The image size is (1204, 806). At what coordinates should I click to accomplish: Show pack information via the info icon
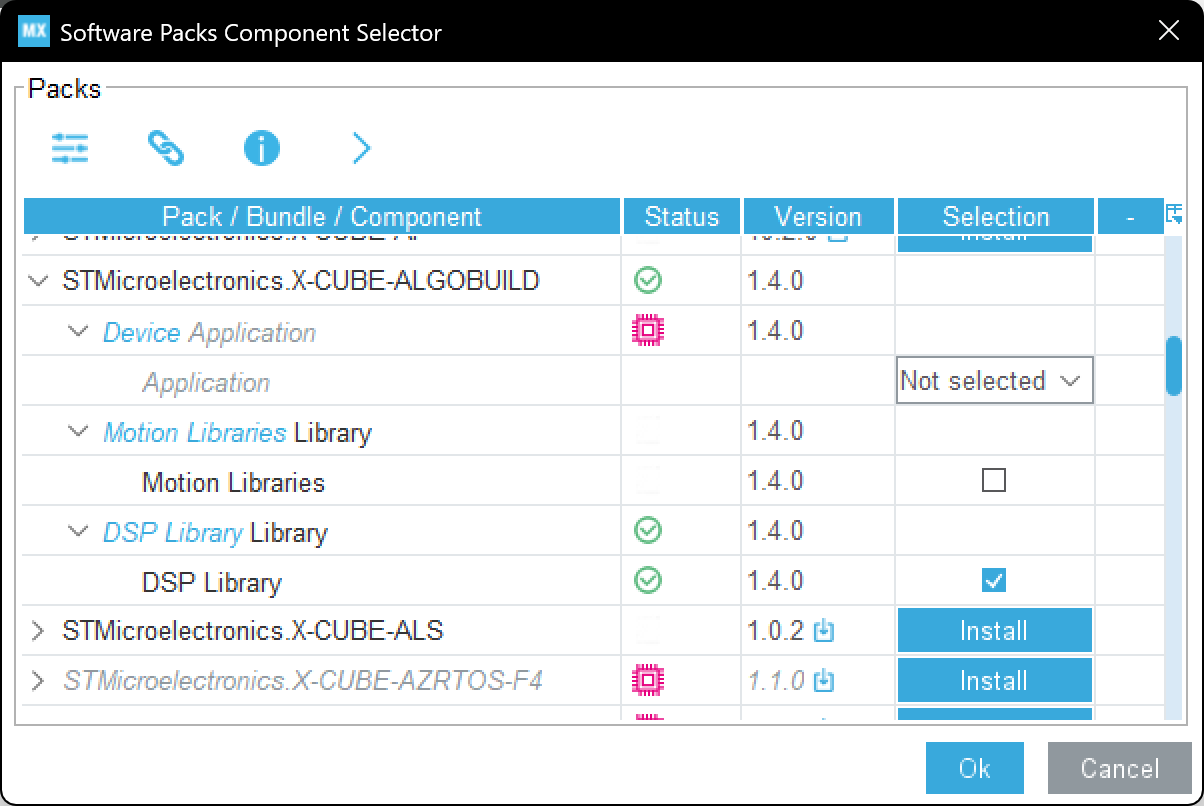tap(261, 148)
